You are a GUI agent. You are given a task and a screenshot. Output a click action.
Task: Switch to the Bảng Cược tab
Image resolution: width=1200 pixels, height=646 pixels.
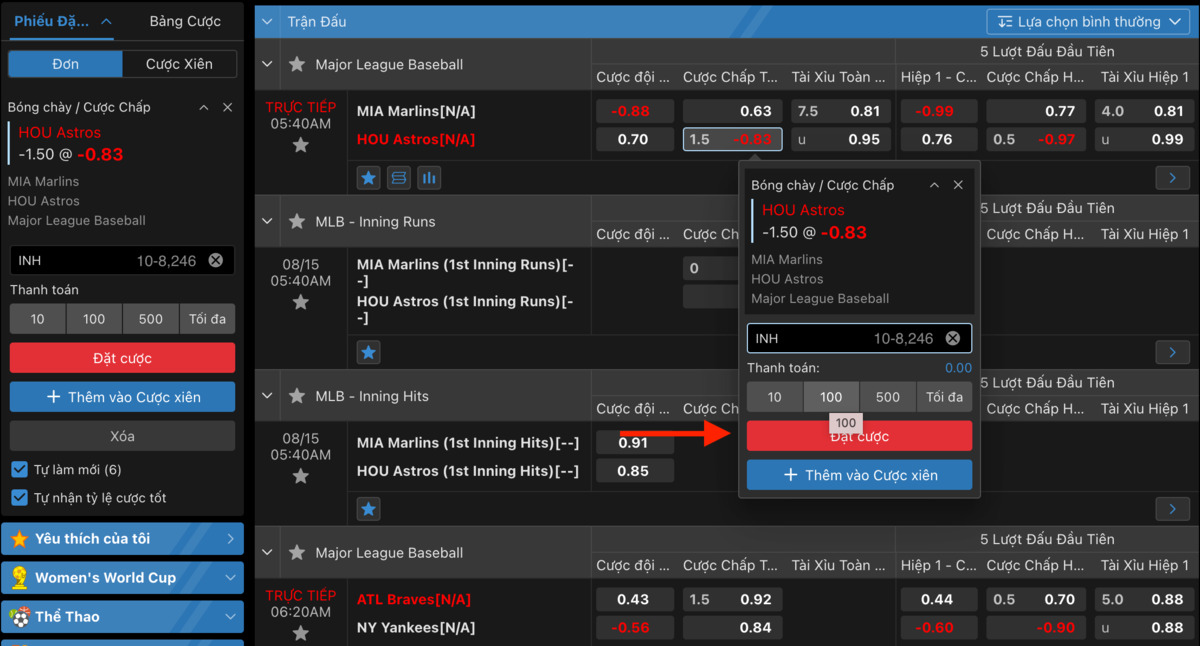(185, 21)
